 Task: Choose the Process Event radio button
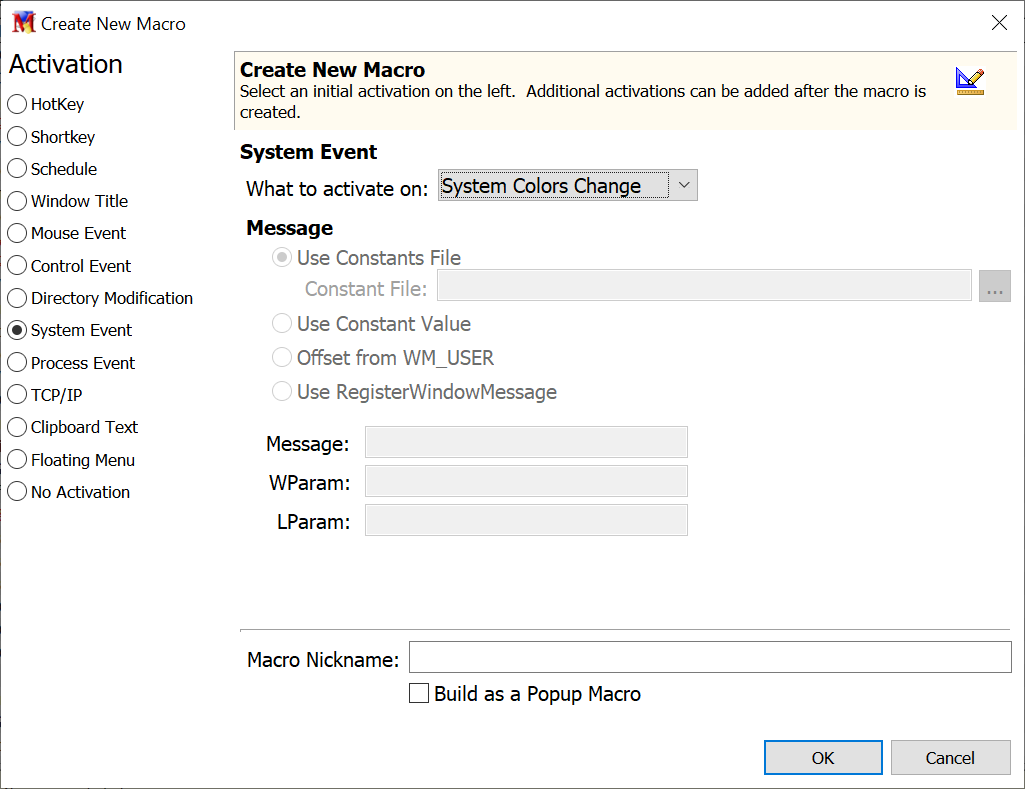17,363
